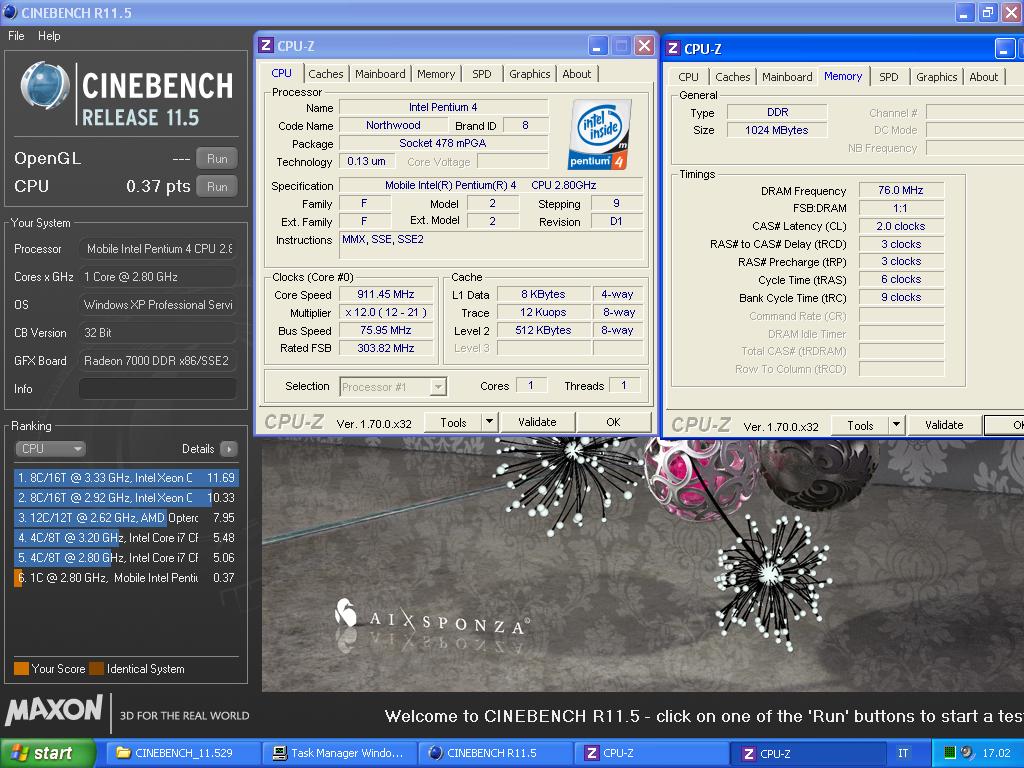The image size is (1024, 768).
Task: Click brown Identical System legend swatch
Action: click(97, 669)
